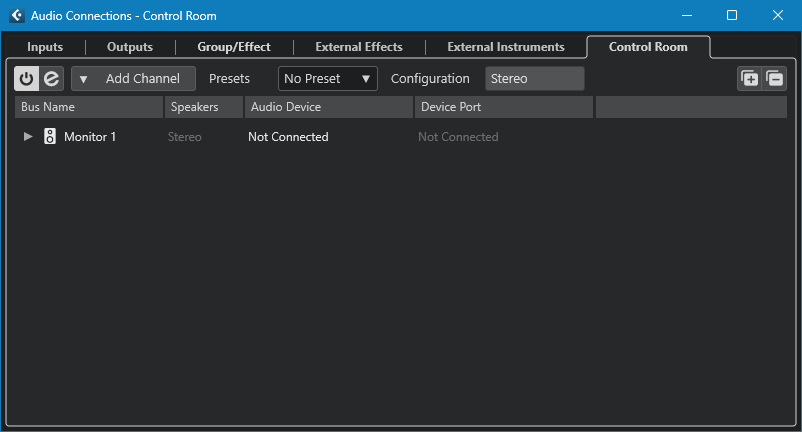Maximize the Audio Connections window
The image size is (802, 432).
731,16
